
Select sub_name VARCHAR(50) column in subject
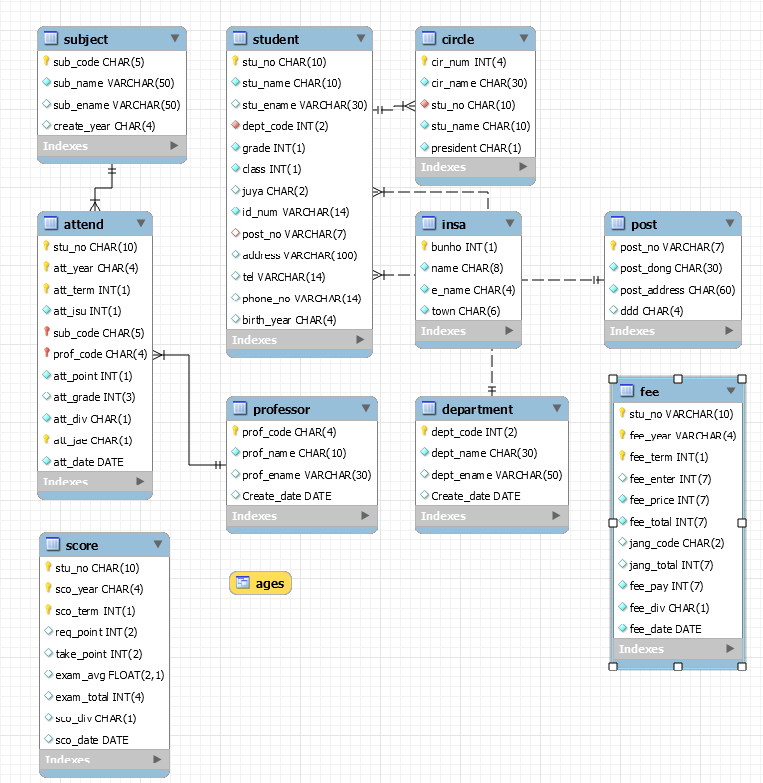[x=112, y=83]
